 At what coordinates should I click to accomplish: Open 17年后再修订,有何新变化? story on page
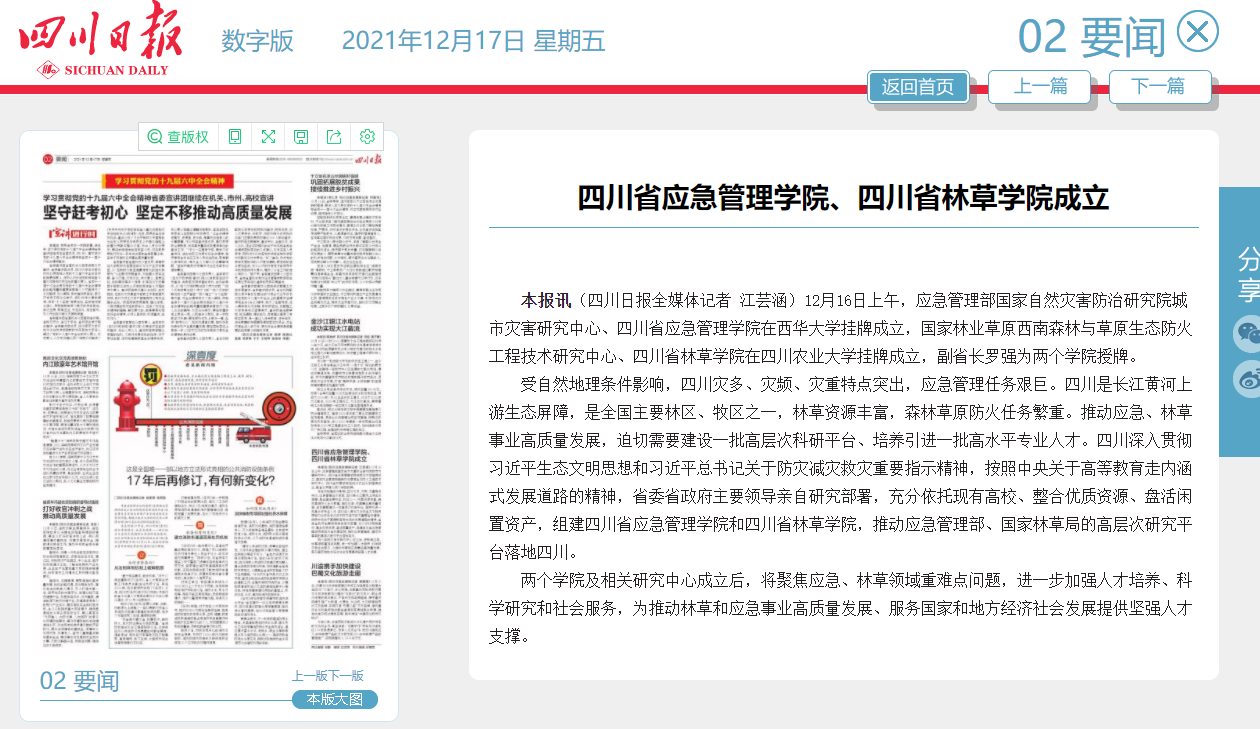point(200,479)
